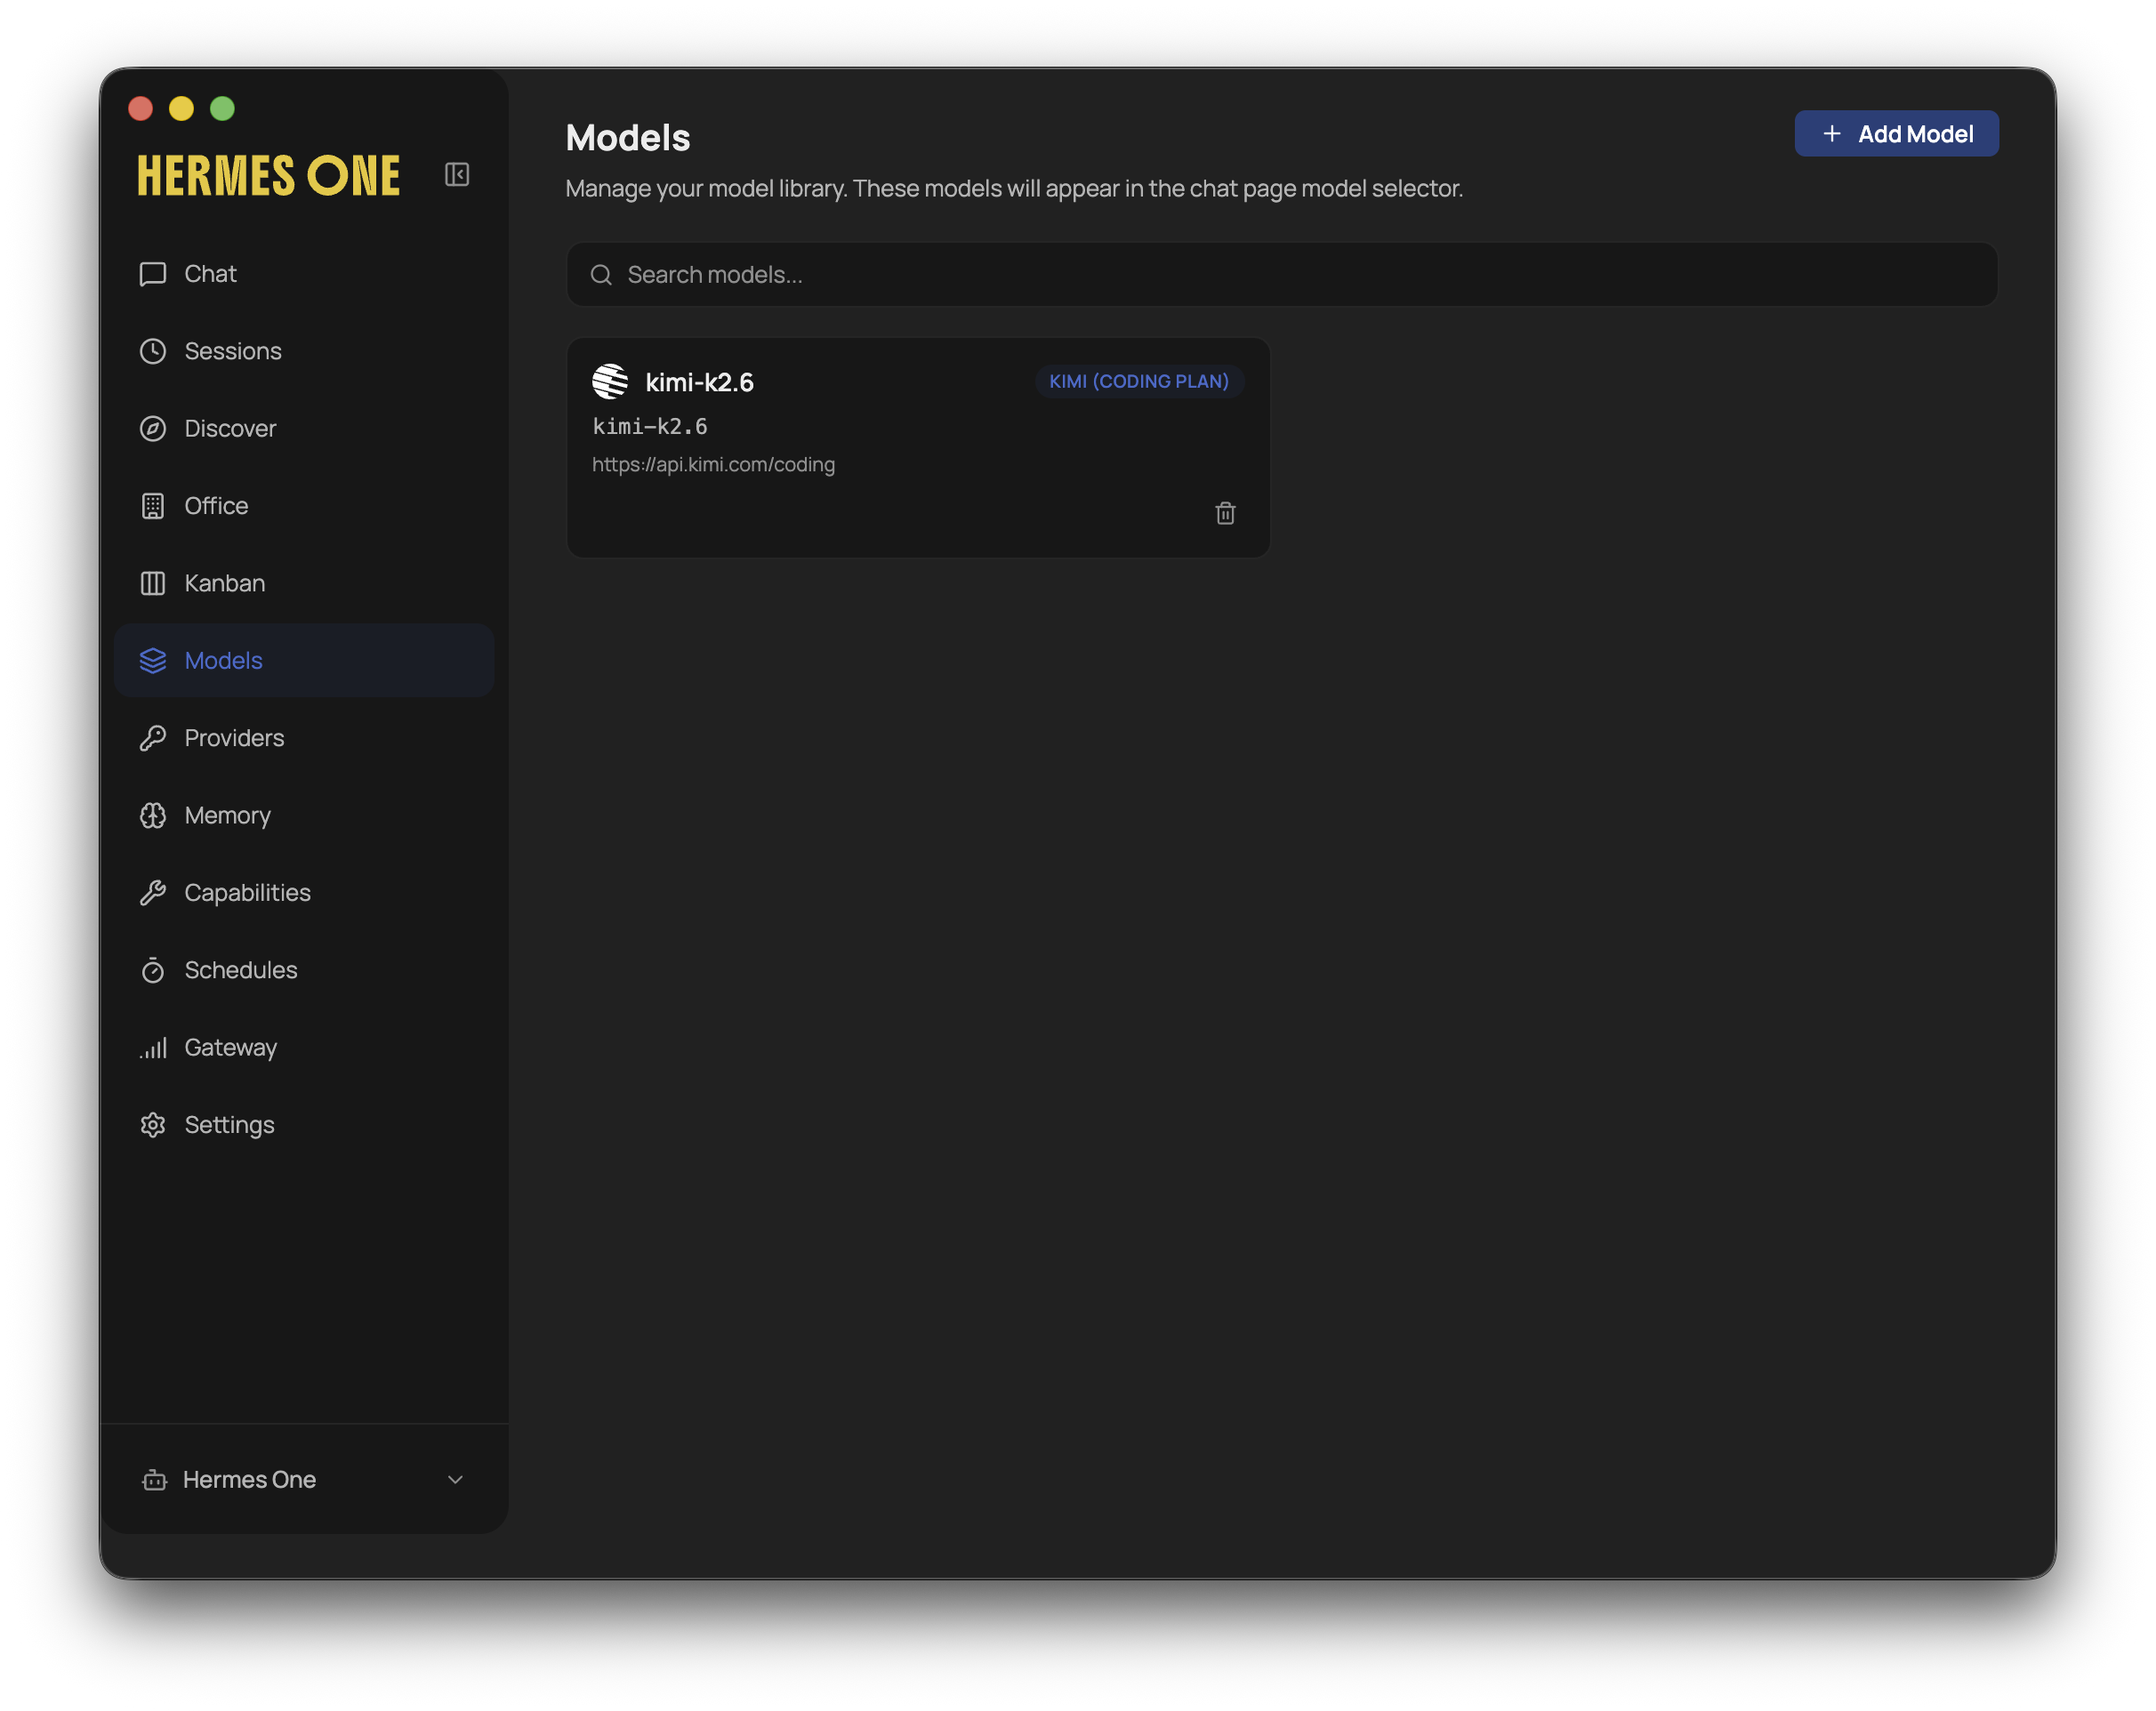Click the Kanban columns icon
This screenshot has width=2156, height=1711.
coord(153,583)
